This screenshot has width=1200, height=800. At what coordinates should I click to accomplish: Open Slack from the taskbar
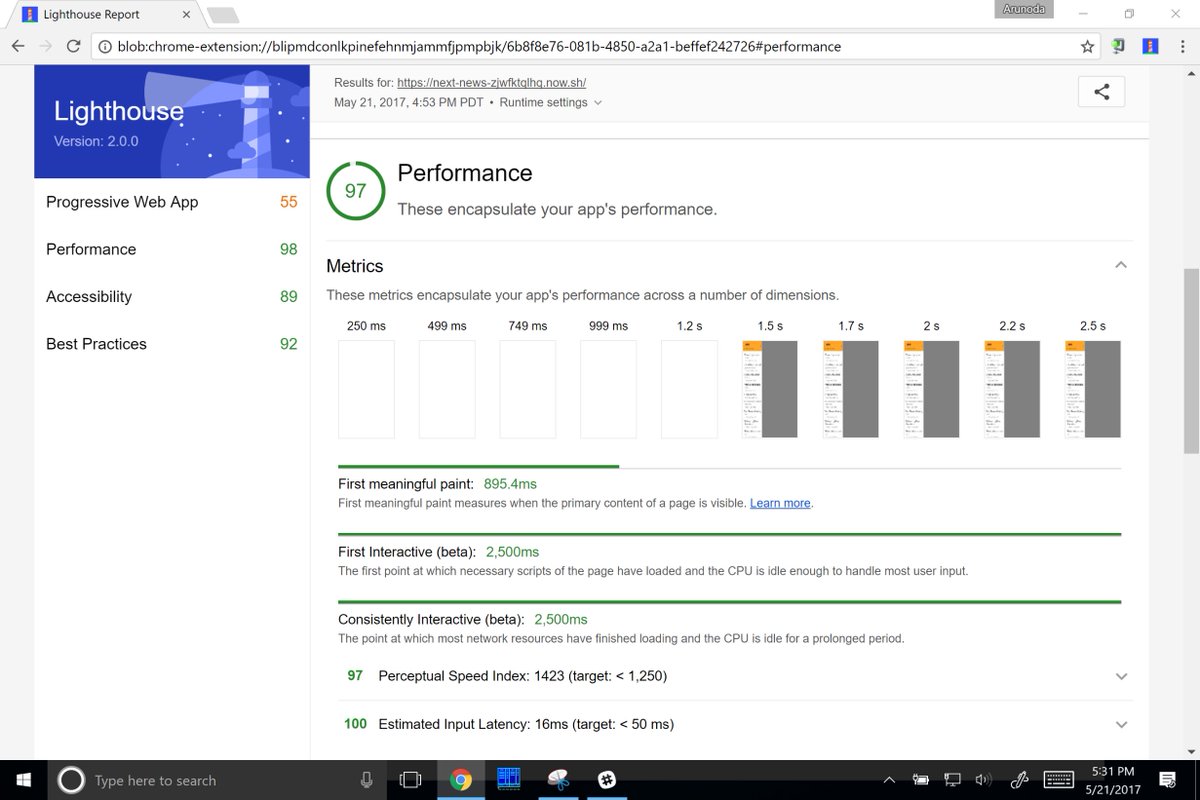point(606,780)
